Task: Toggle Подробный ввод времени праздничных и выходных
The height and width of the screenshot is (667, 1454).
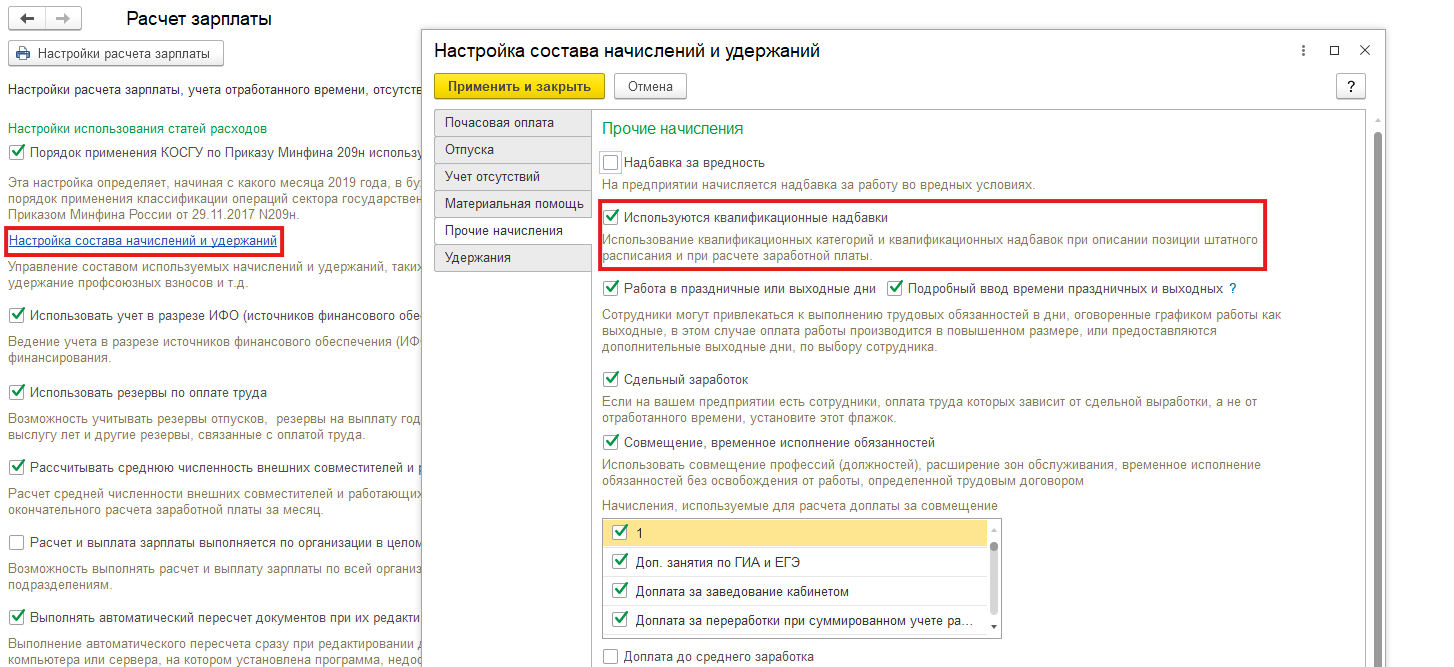Action: [x=895, y=288]
